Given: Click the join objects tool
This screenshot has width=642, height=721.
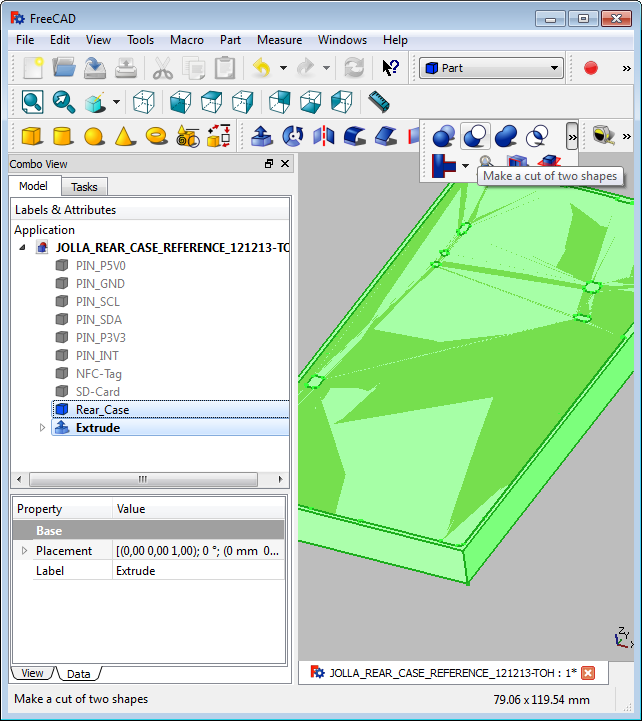Looking at the screenshot, I should [444, 166].
